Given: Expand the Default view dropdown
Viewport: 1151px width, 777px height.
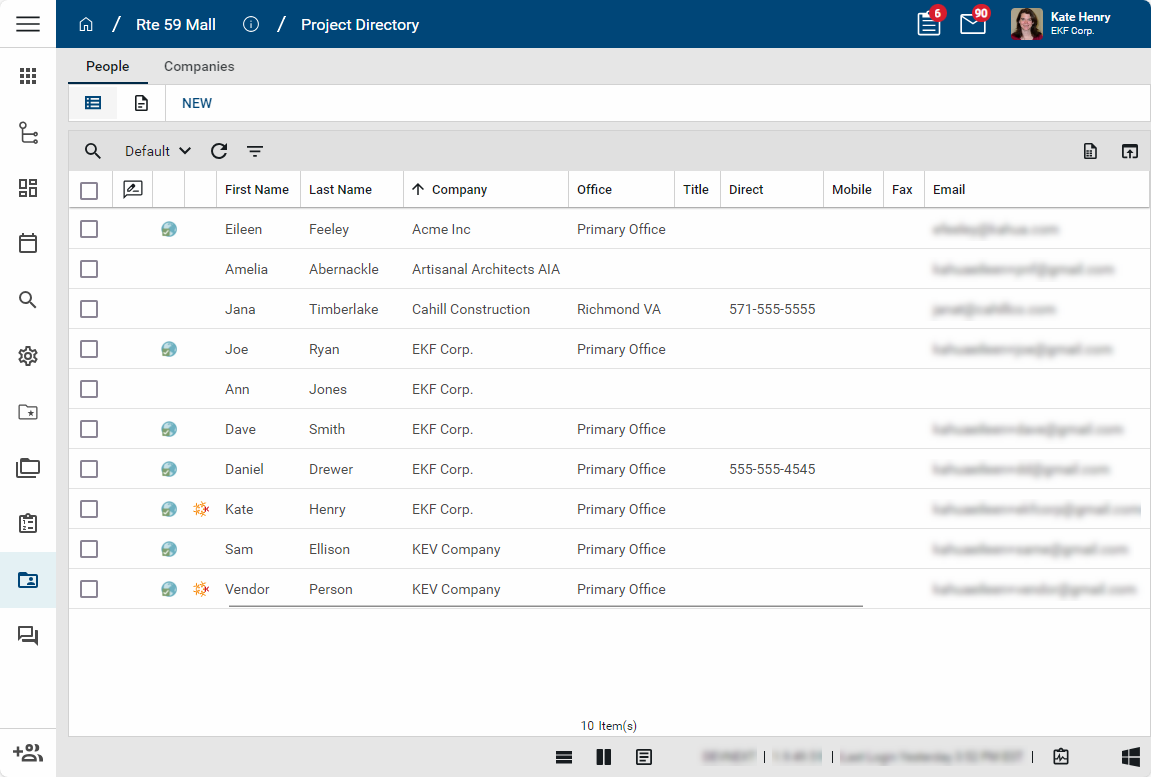Looking at the screenshot, I should [157, 151].
